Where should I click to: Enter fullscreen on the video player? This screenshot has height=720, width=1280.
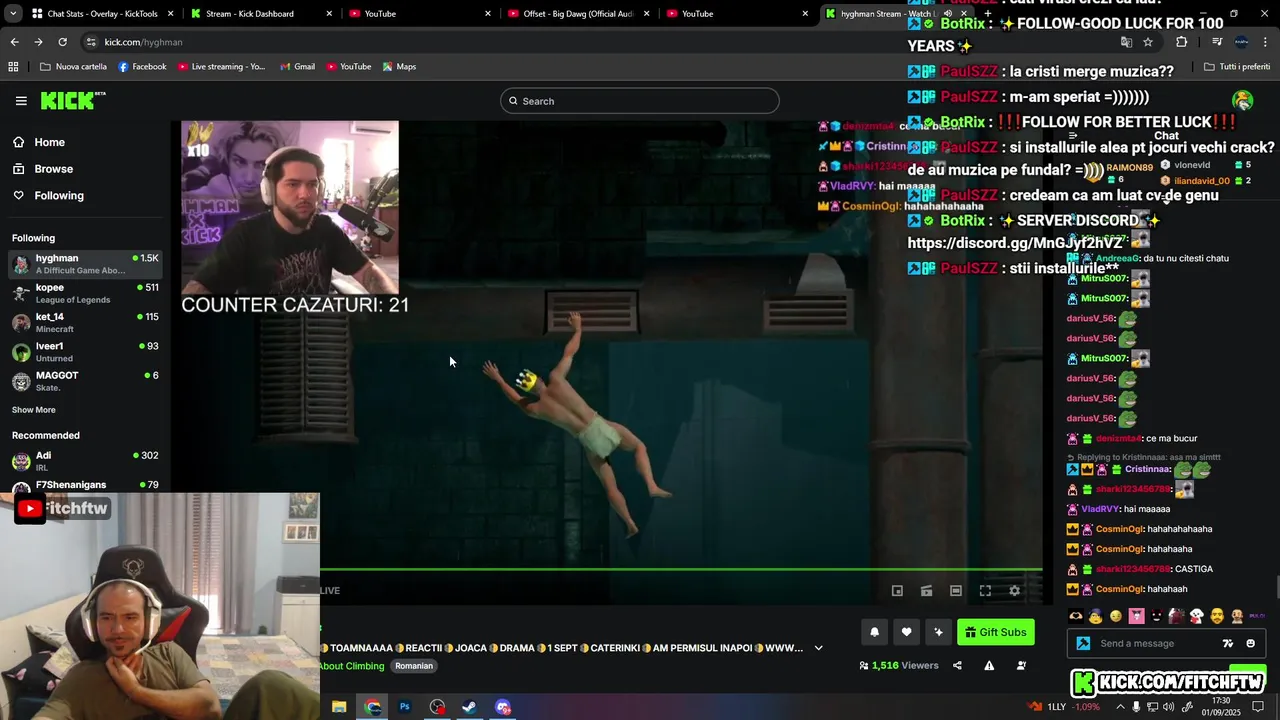pyautogui.click(x=985, y=591)
